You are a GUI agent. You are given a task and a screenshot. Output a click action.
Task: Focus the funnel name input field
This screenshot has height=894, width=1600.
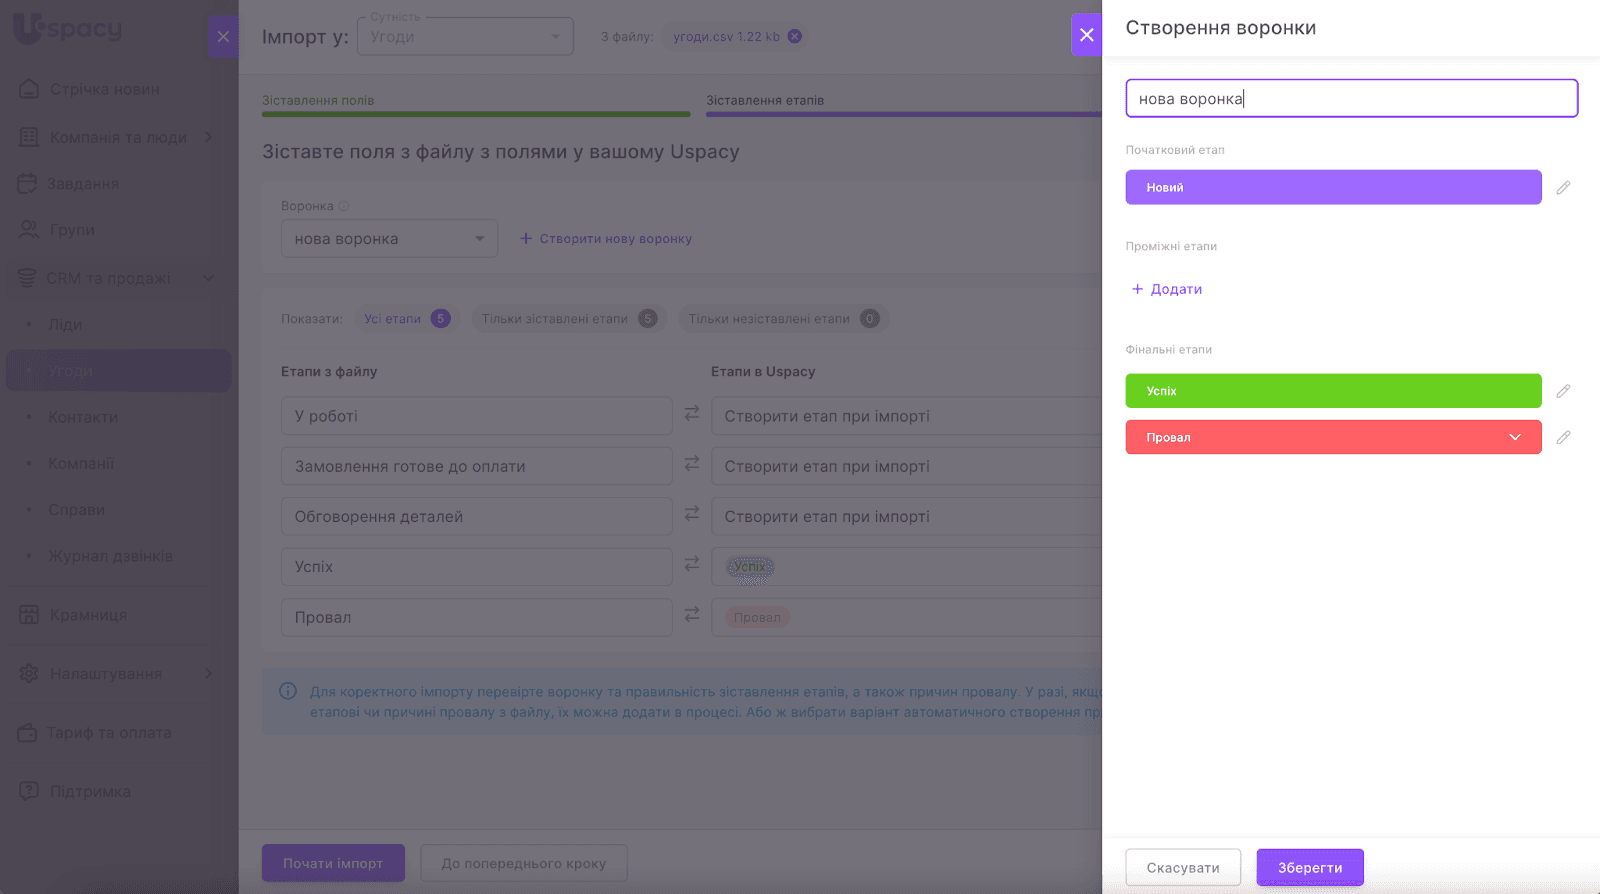[1351, 98]
